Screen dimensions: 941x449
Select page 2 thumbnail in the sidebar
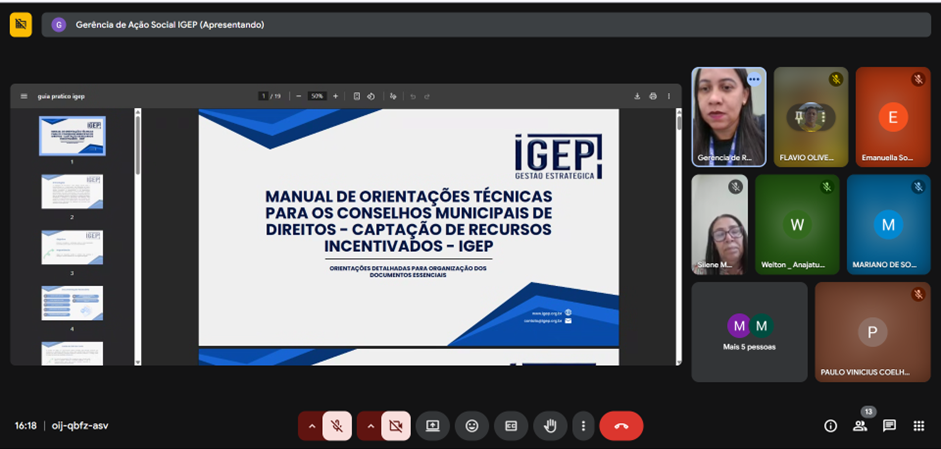[x=71, y=192]
